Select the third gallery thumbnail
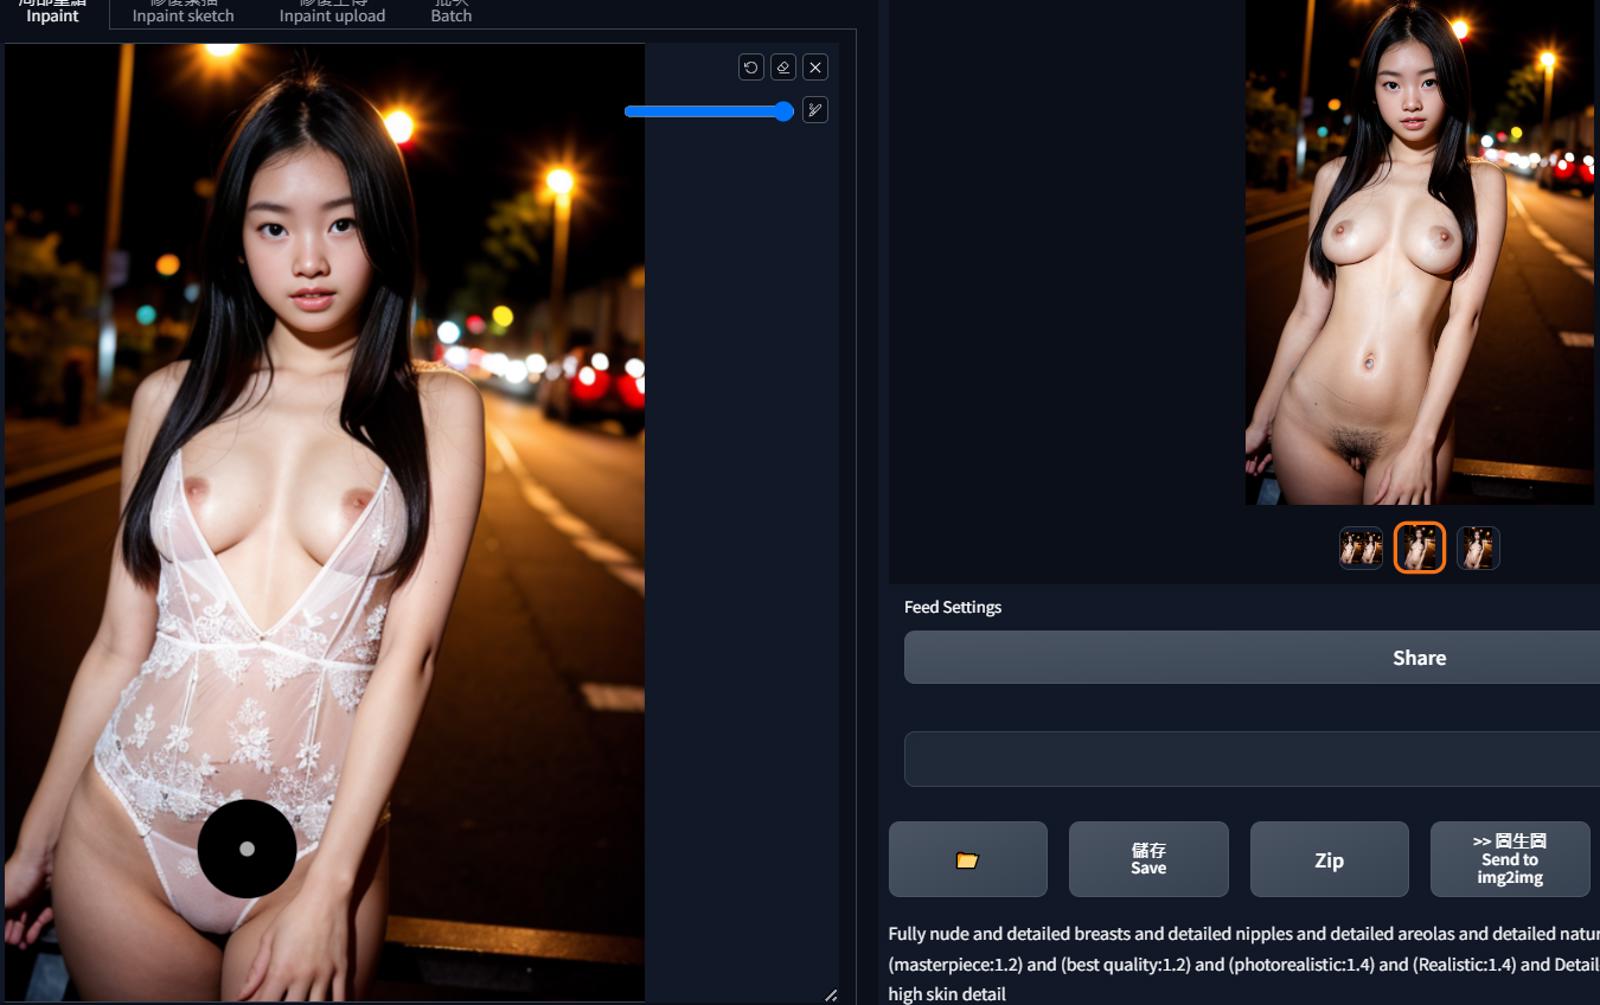This screenshot has width=1600, height=1005. click(x=1478, y=548)
